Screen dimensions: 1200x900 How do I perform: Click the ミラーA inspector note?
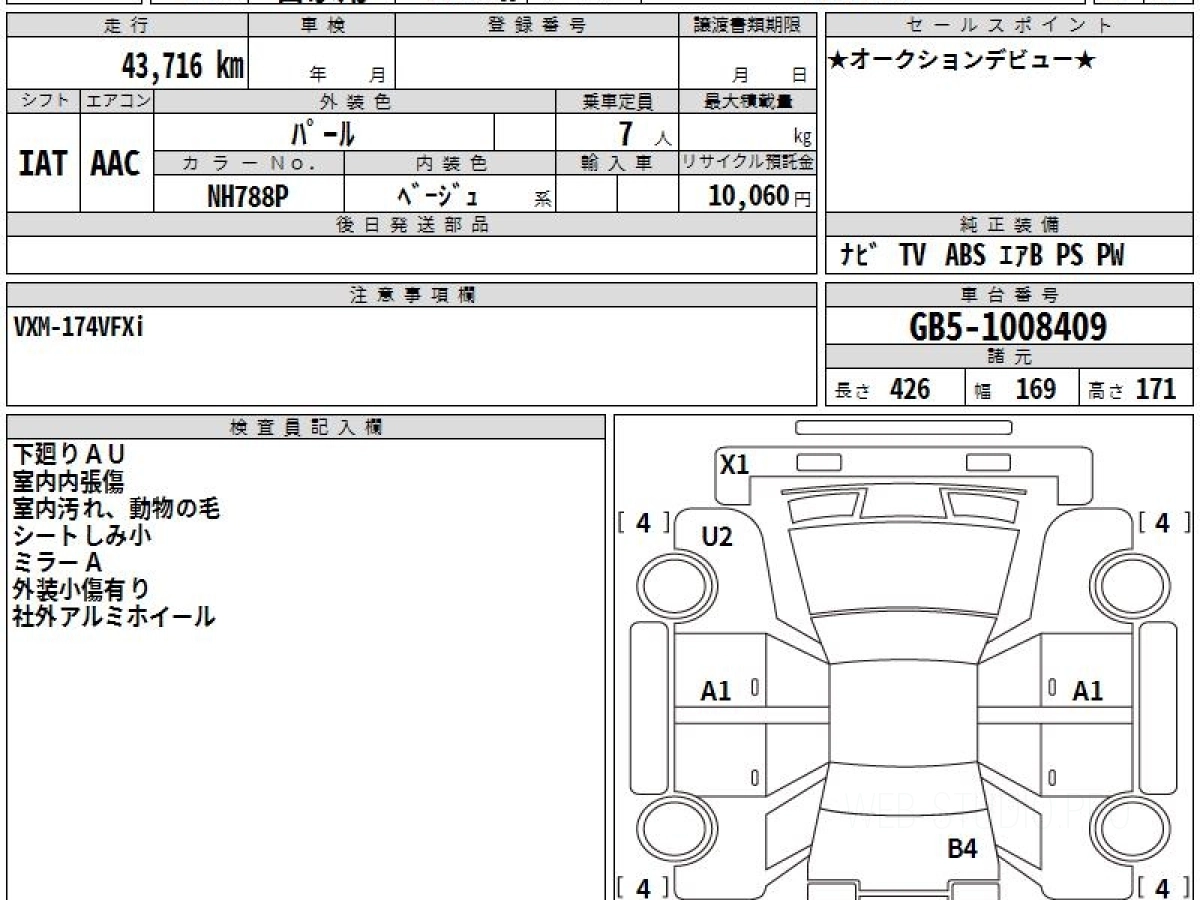(58, 563)
